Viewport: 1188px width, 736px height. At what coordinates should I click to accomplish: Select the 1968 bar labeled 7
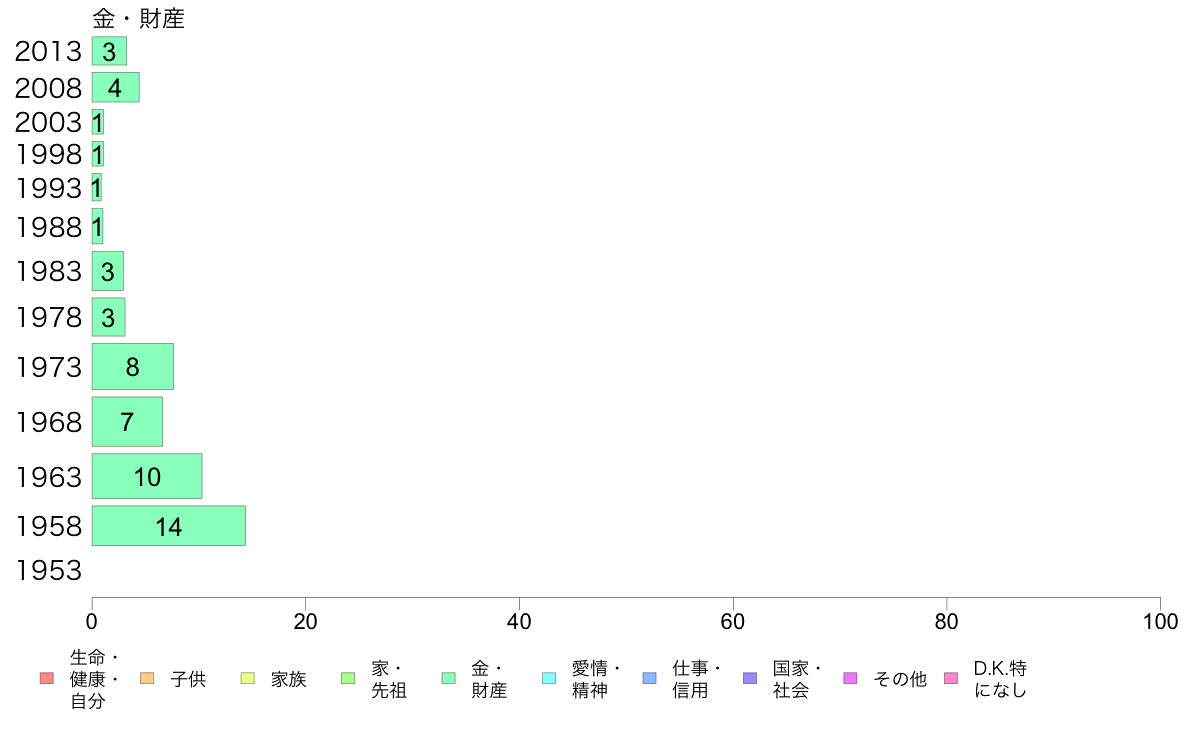(127, 421)
